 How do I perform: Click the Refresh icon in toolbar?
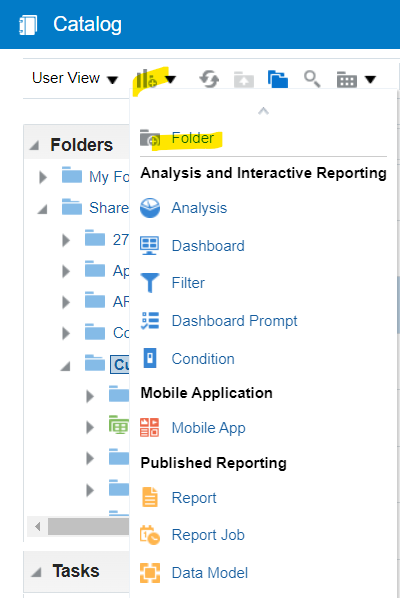[x=209, y=79]
